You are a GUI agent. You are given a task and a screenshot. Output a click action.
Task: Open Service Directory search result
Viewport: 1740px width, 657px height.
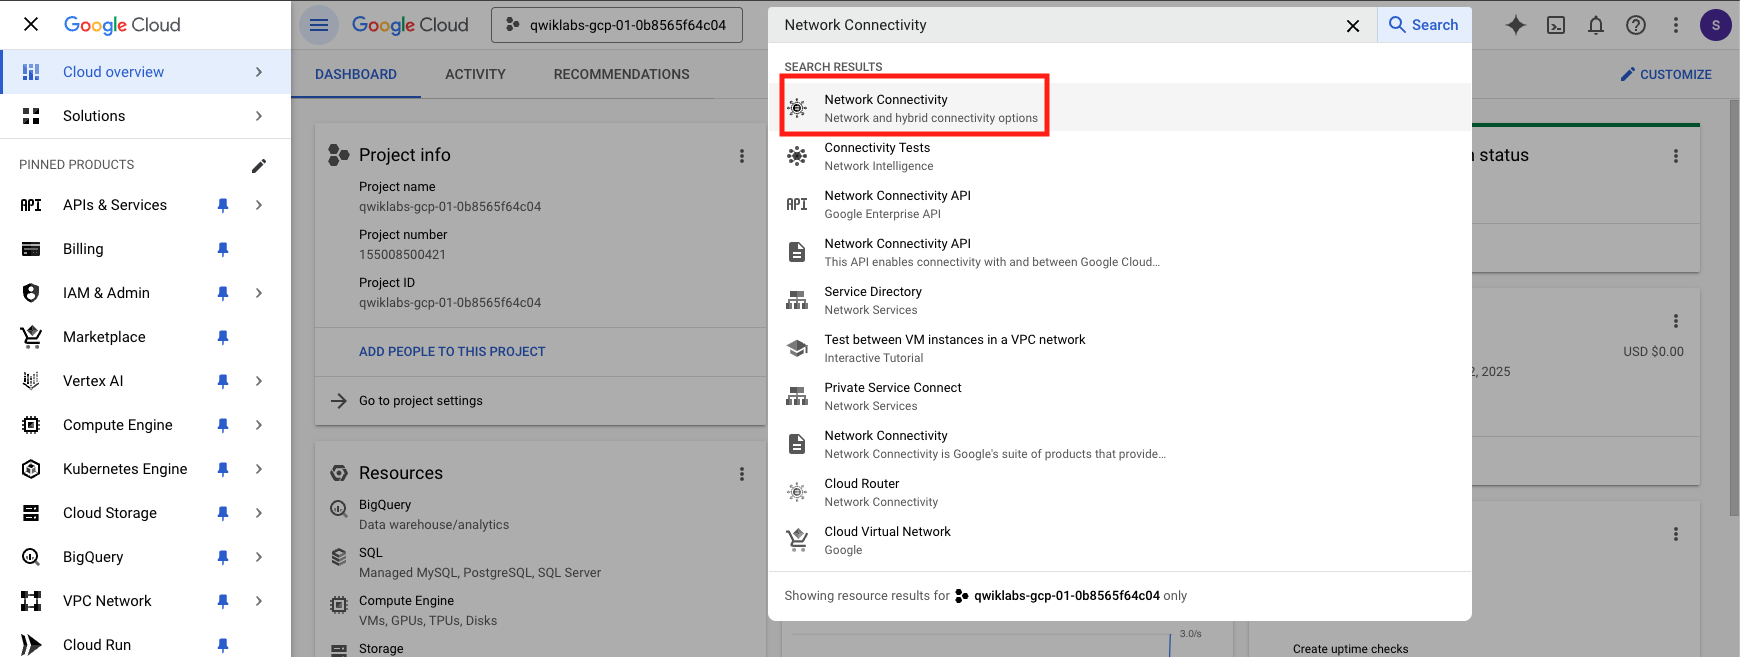[x=1120, y=300]
